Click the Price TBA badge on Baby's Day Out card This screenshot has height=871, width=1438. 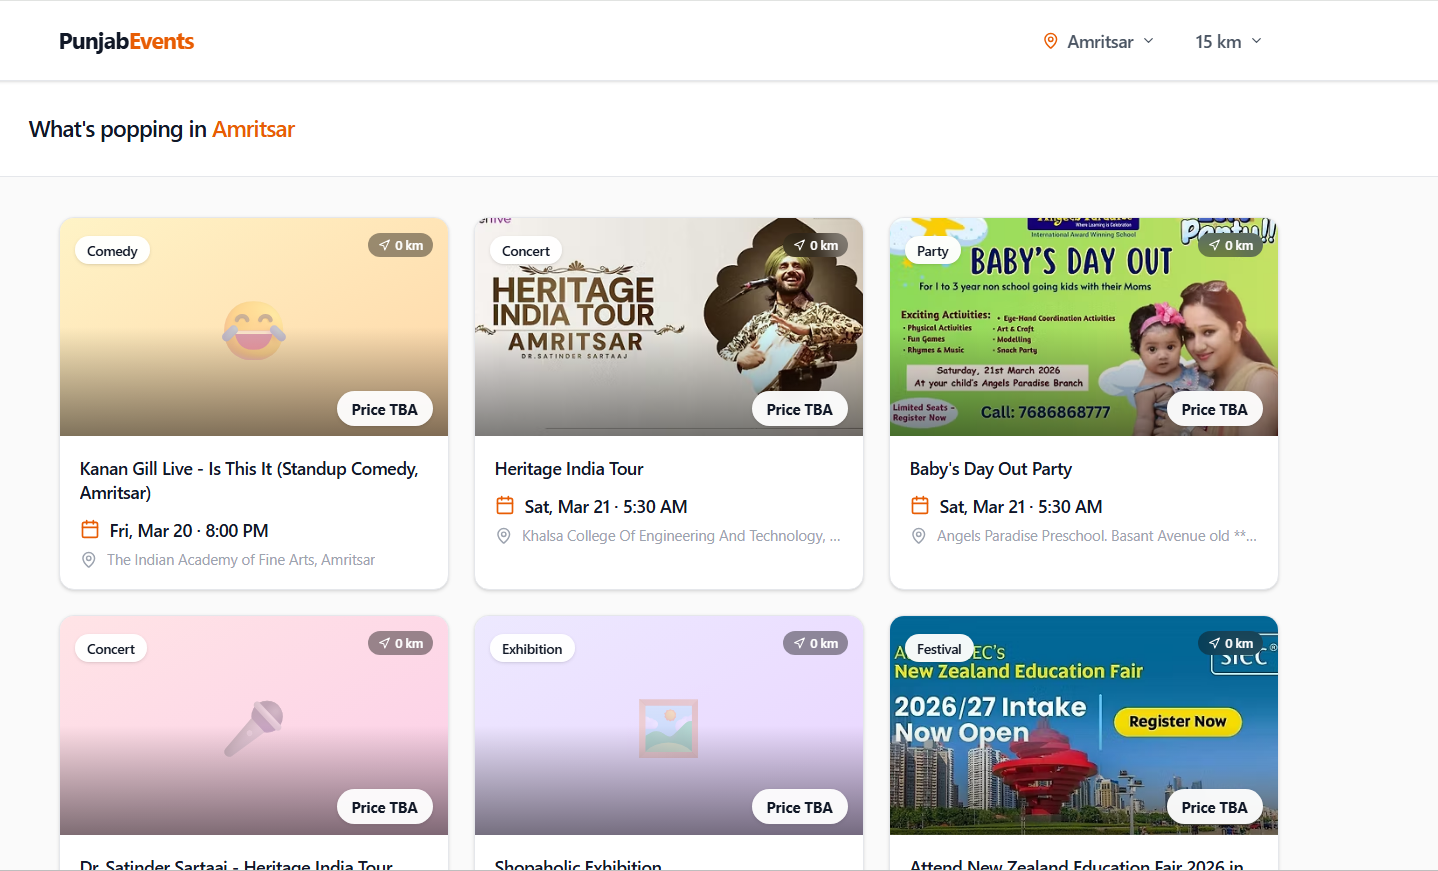pyautogui.click(x=1214, y=409)
